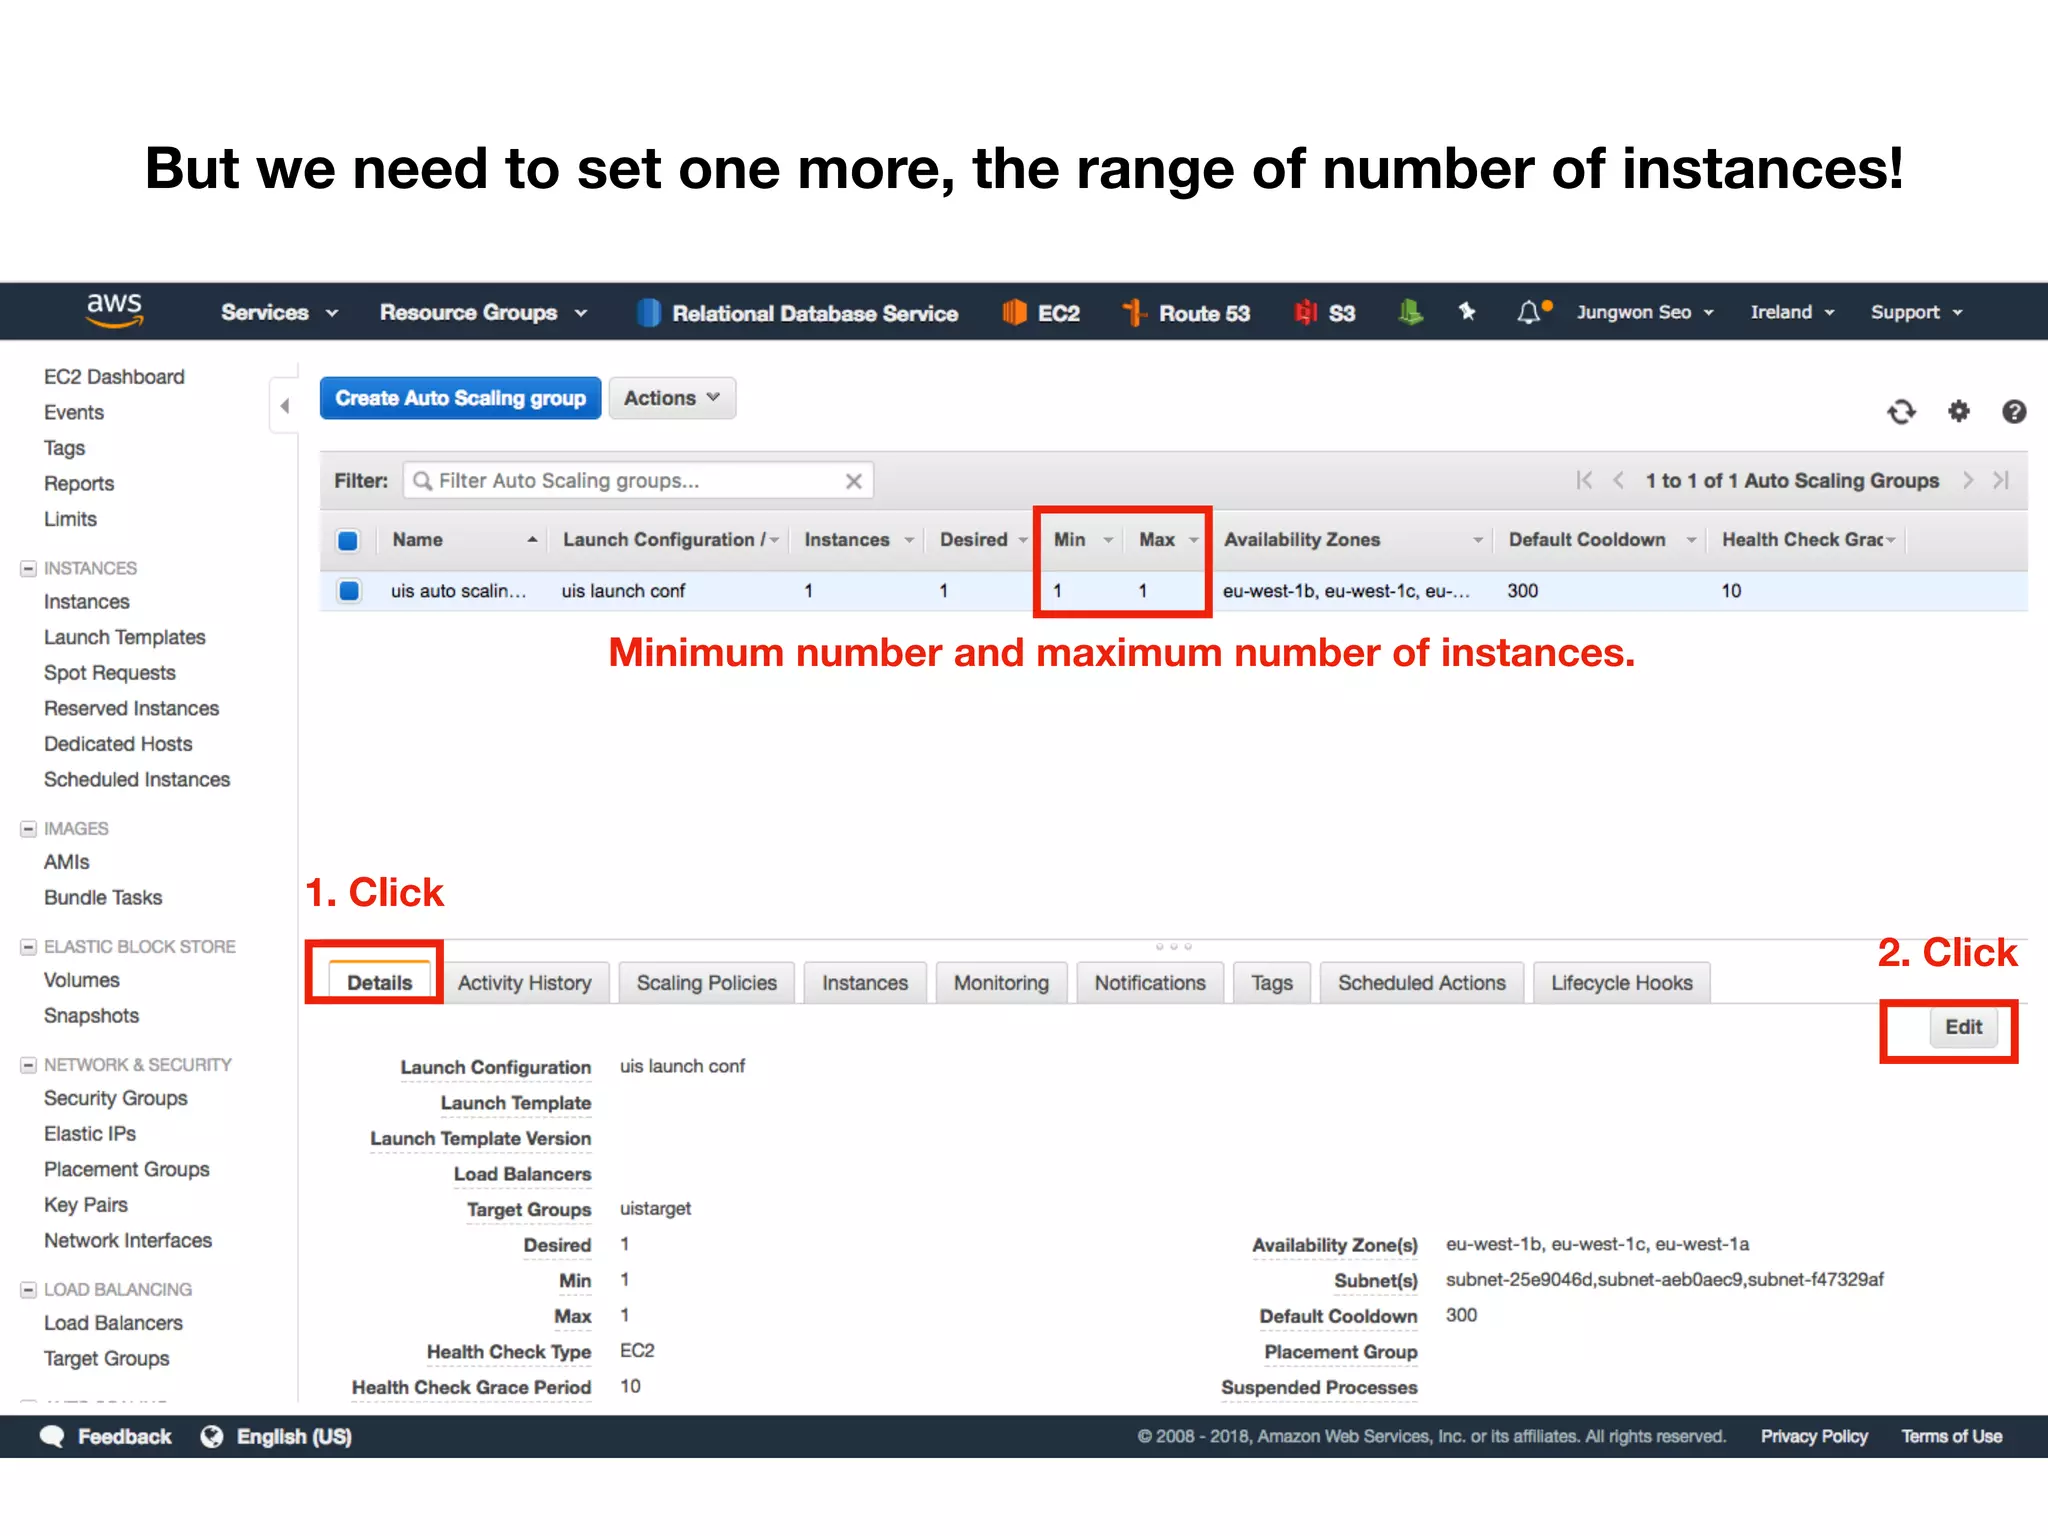Open the Jungwon Seo account menu

click(1644, 312)
